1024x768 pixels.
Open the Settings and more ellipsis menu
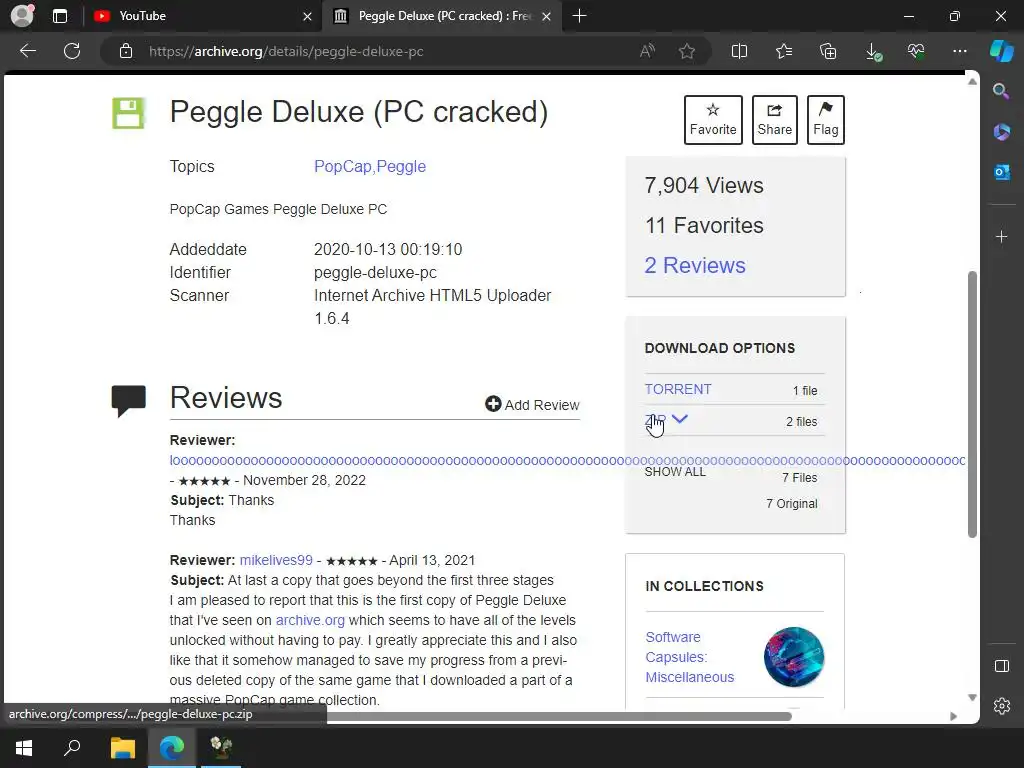point(959,51)
